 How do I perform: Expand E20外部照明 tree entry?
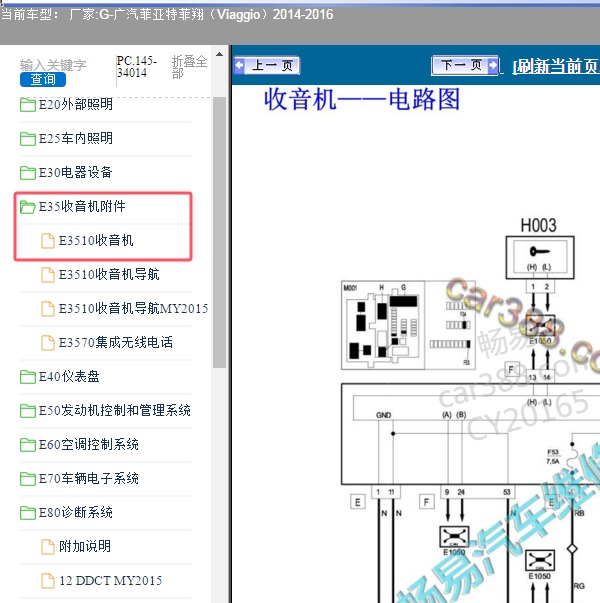75,105
